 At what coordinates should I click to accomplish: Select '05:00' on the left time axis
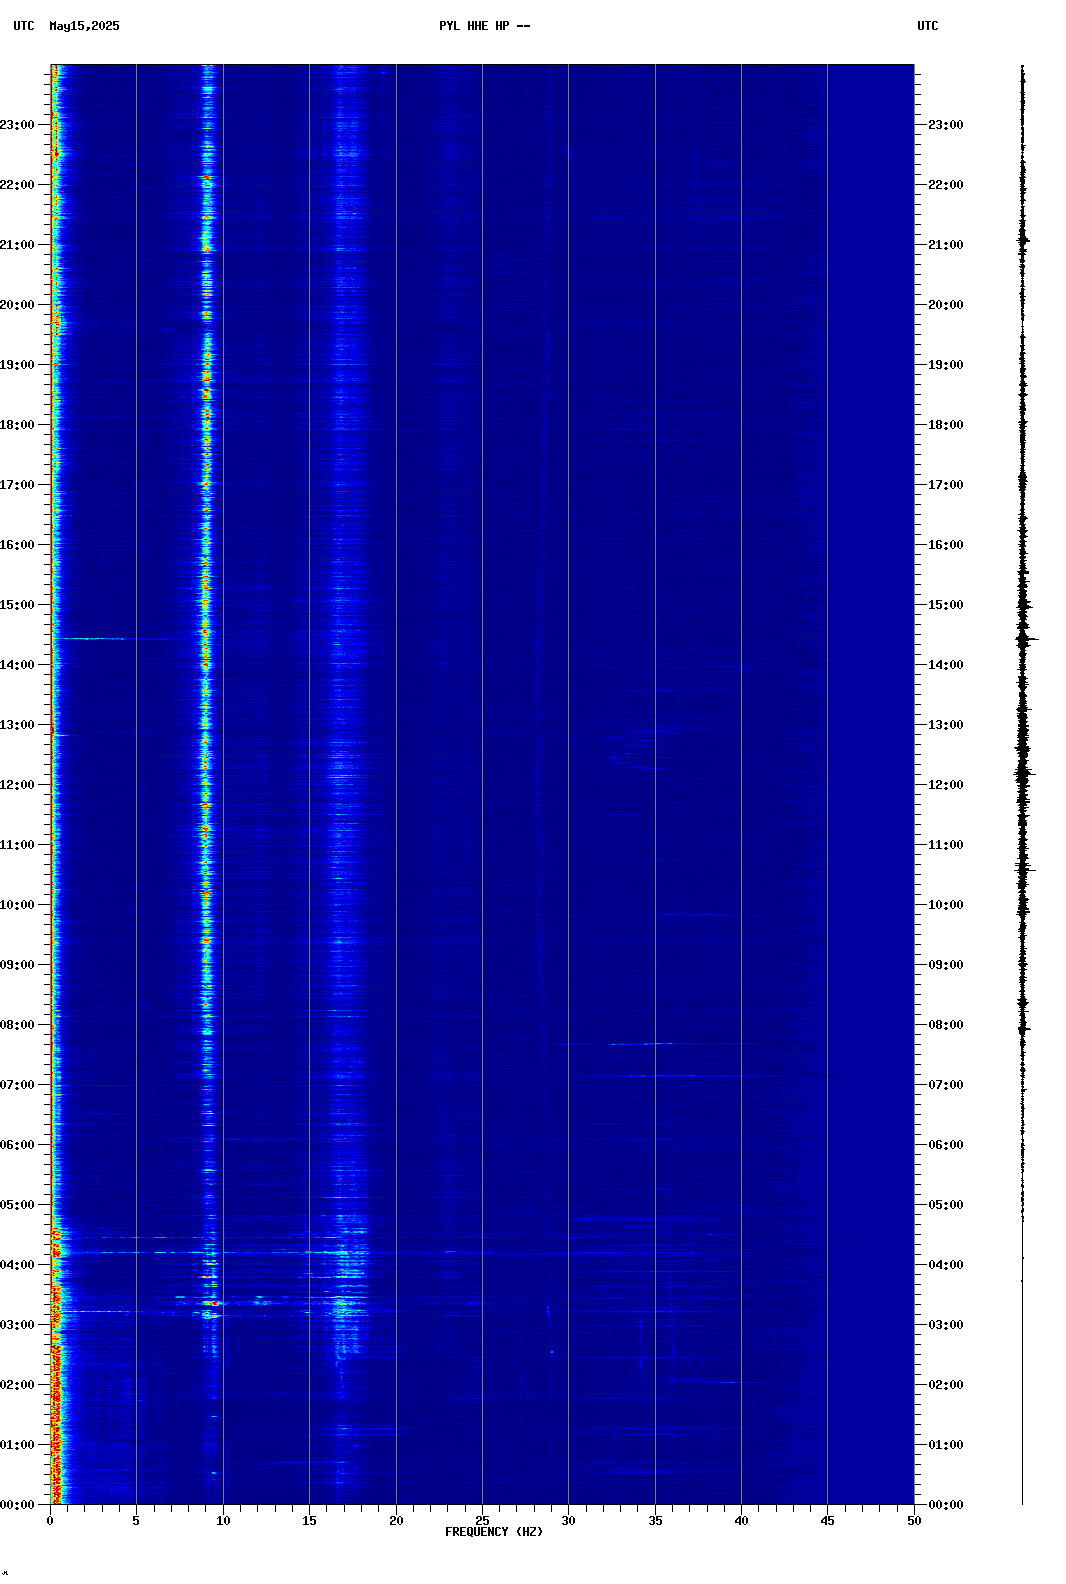[x=17, y=1205]
